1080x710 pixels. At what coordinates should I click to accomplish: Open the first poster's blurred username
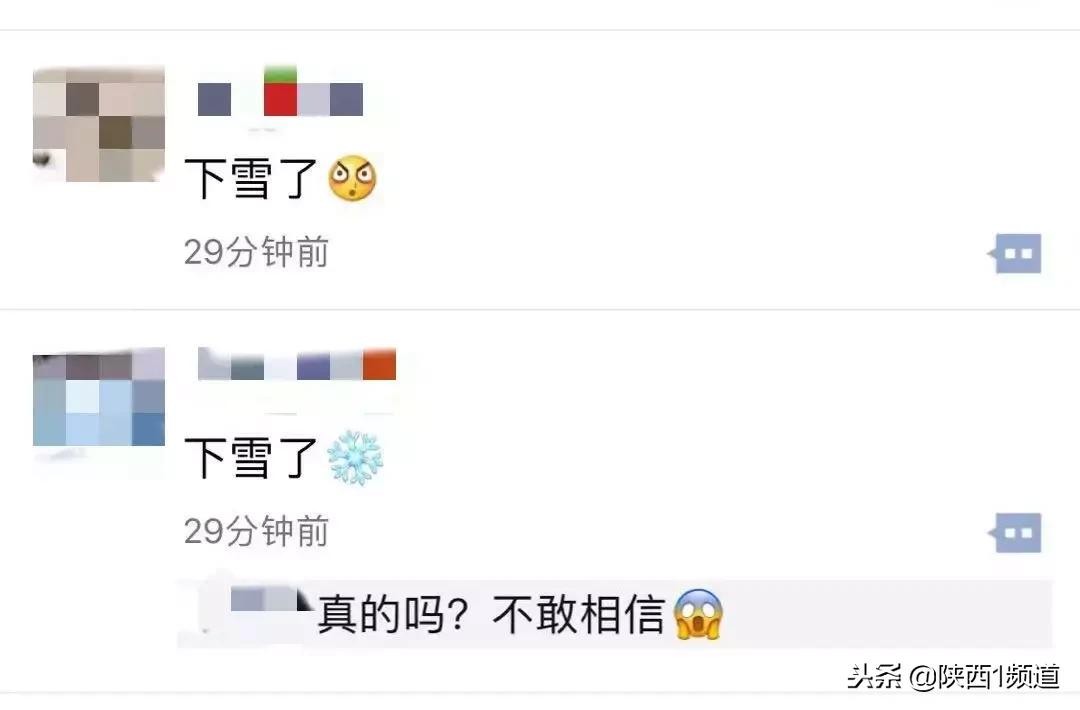click(x=280, y=92)
